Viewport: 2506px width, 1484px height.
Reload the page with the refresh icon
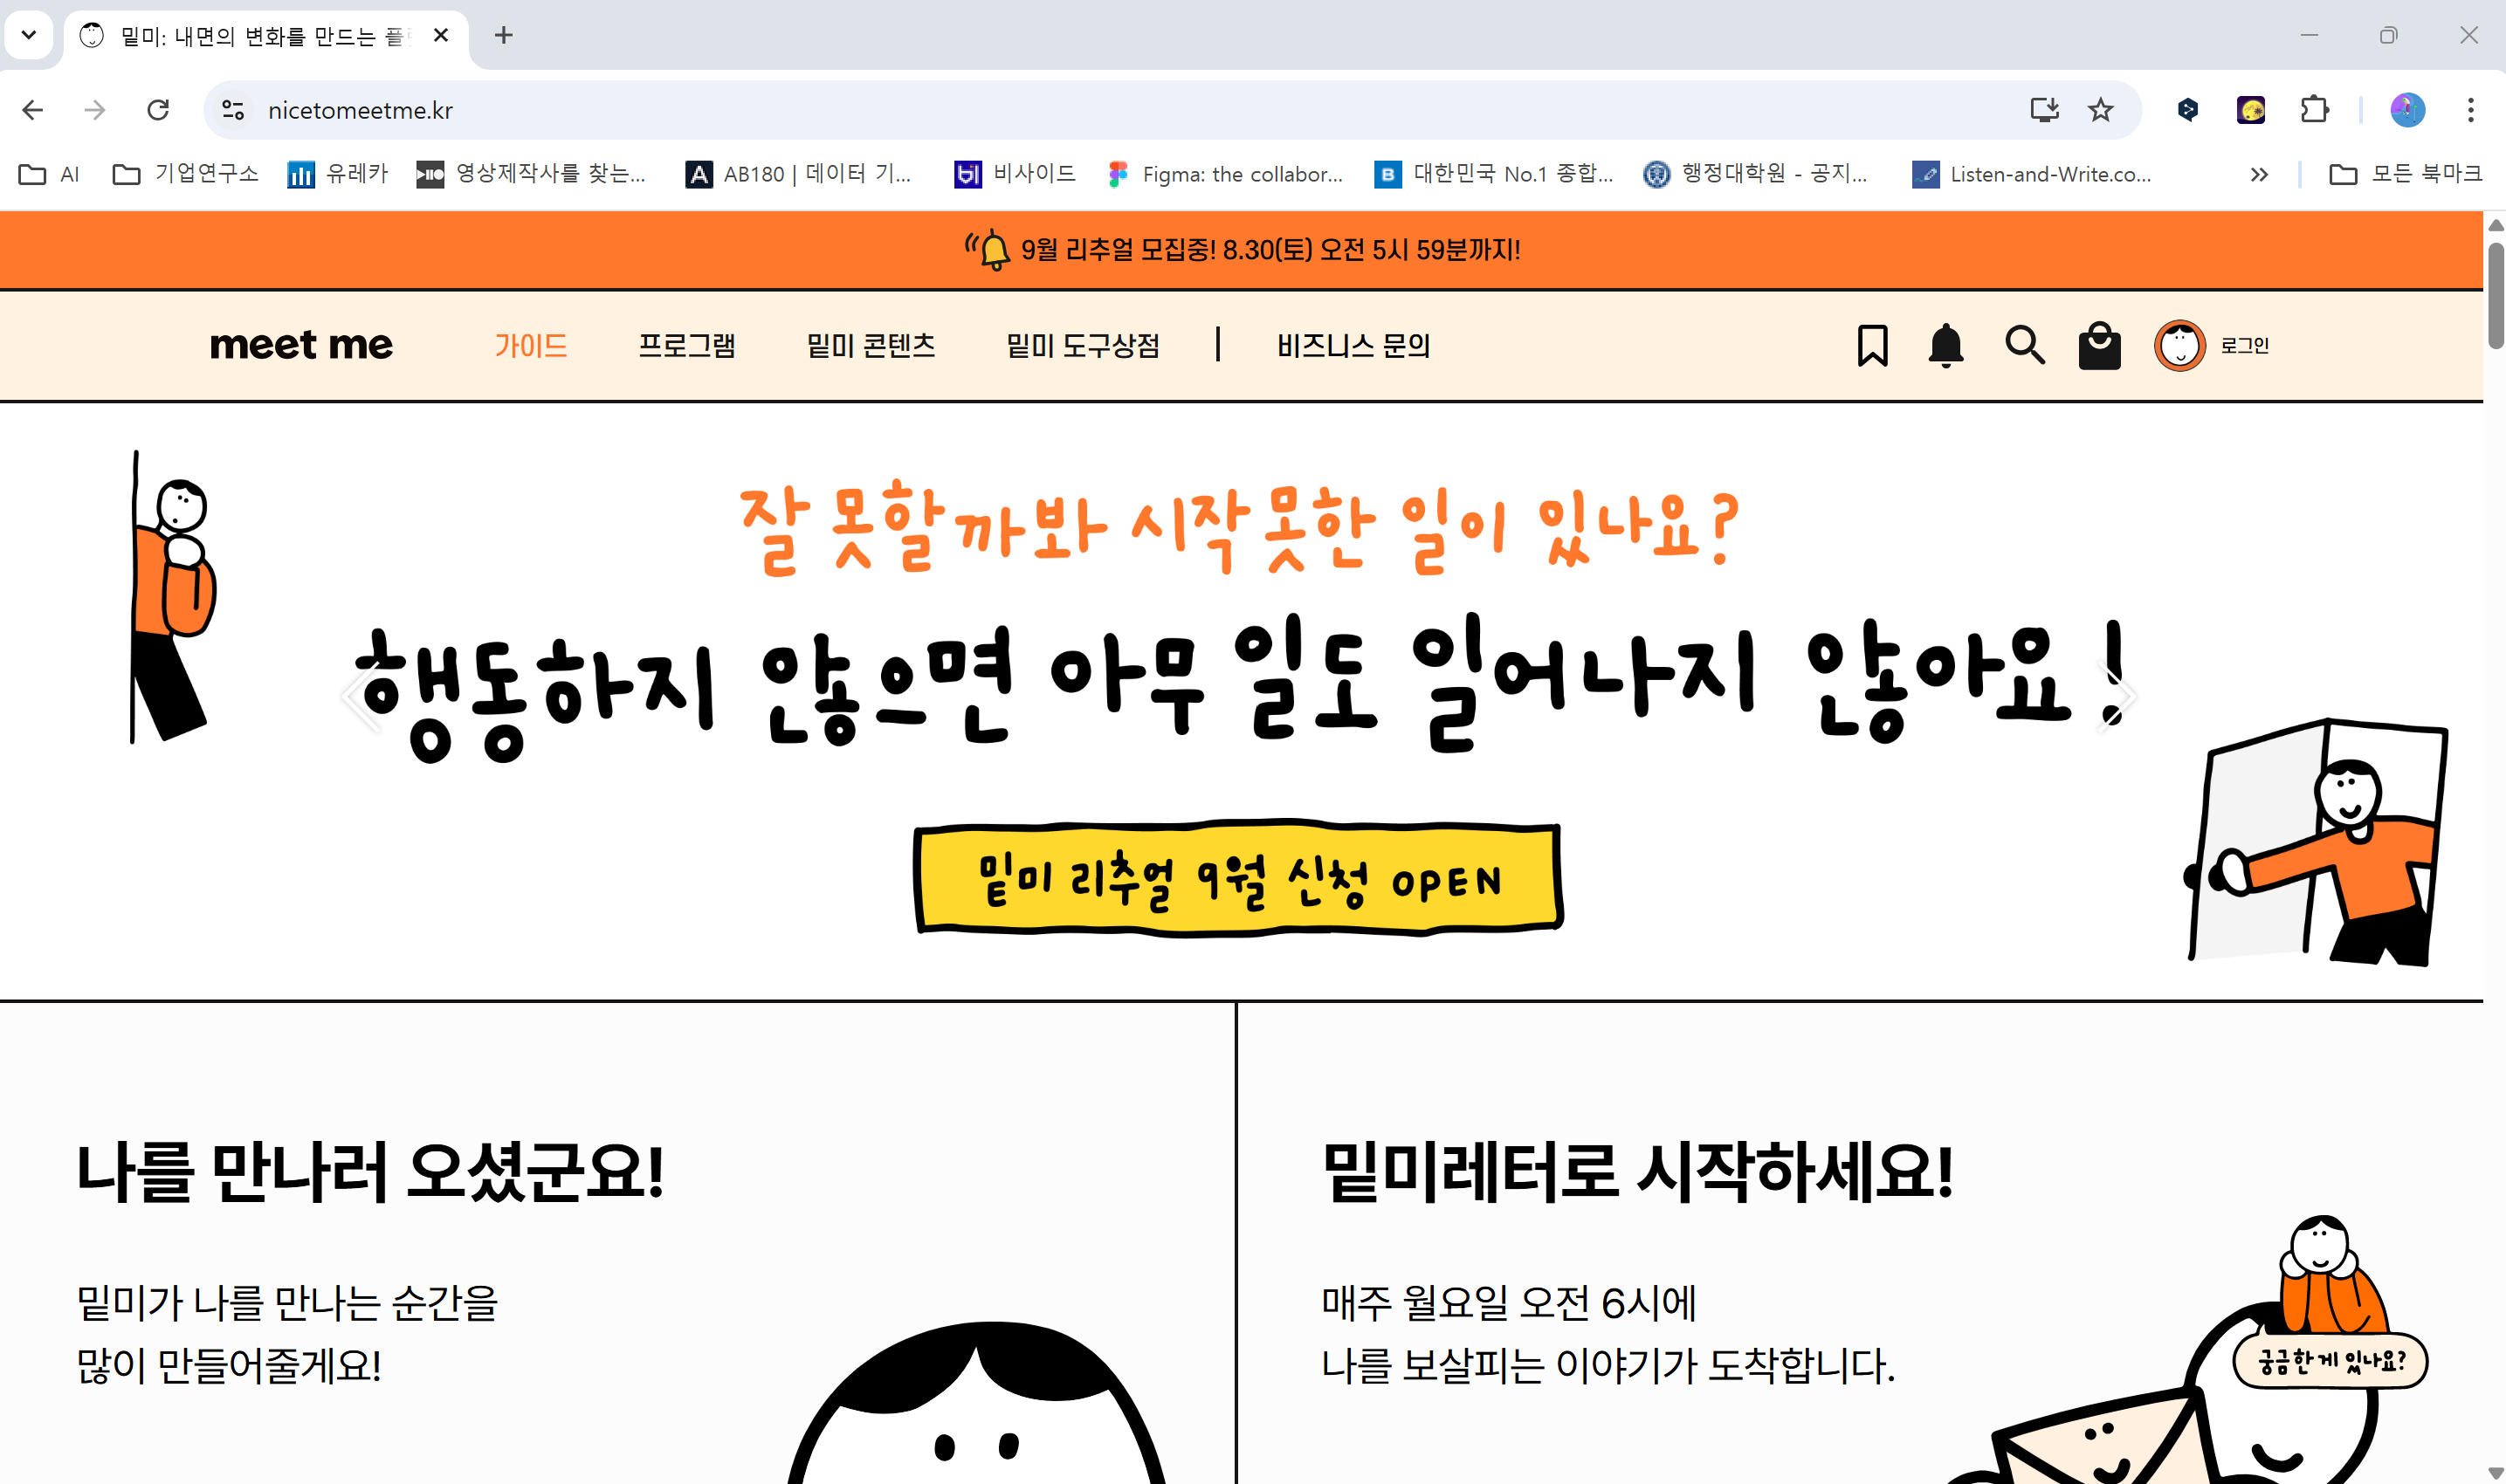(158, 110)
